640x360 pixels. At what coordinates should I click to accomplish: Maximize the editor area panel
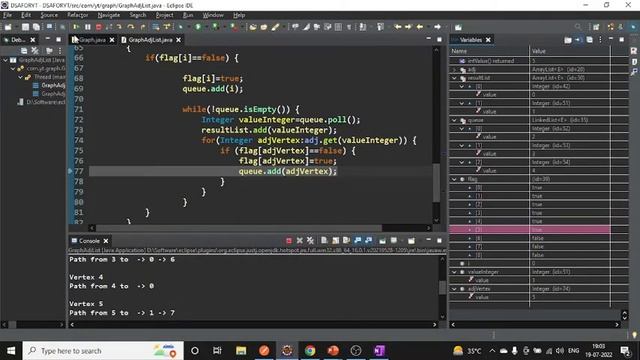439,40
